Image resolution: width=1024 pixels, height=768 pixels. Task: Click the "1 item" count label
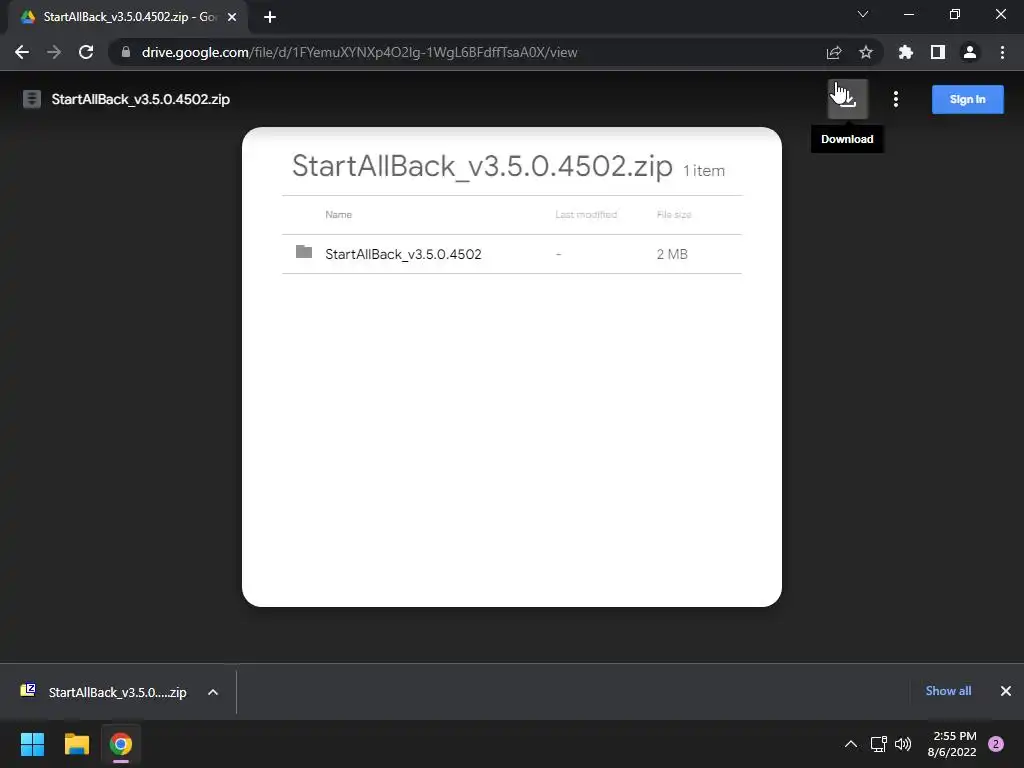click(704, 171)
